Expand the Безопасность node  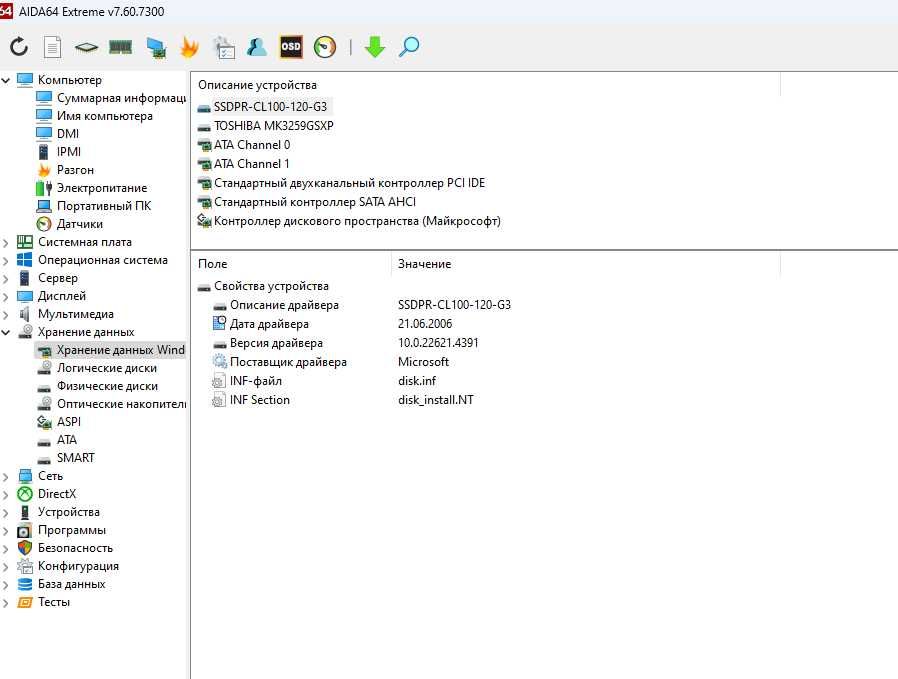(x=6, y=548)
